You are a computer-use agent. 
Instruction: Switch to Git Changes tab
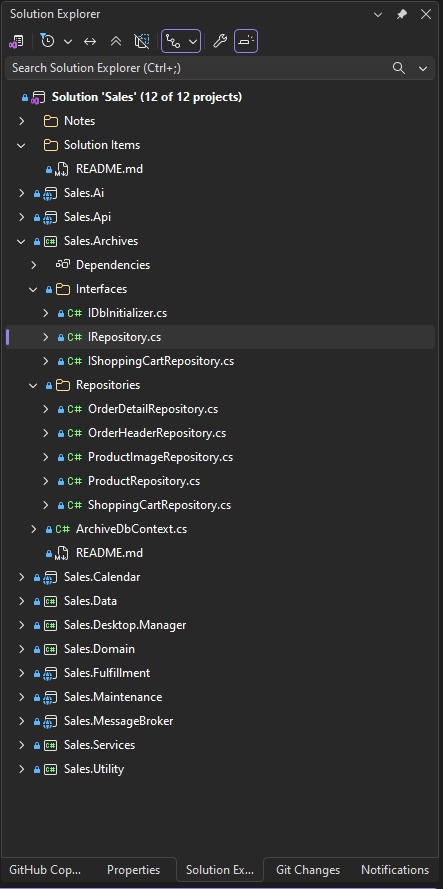click(308, 870)
